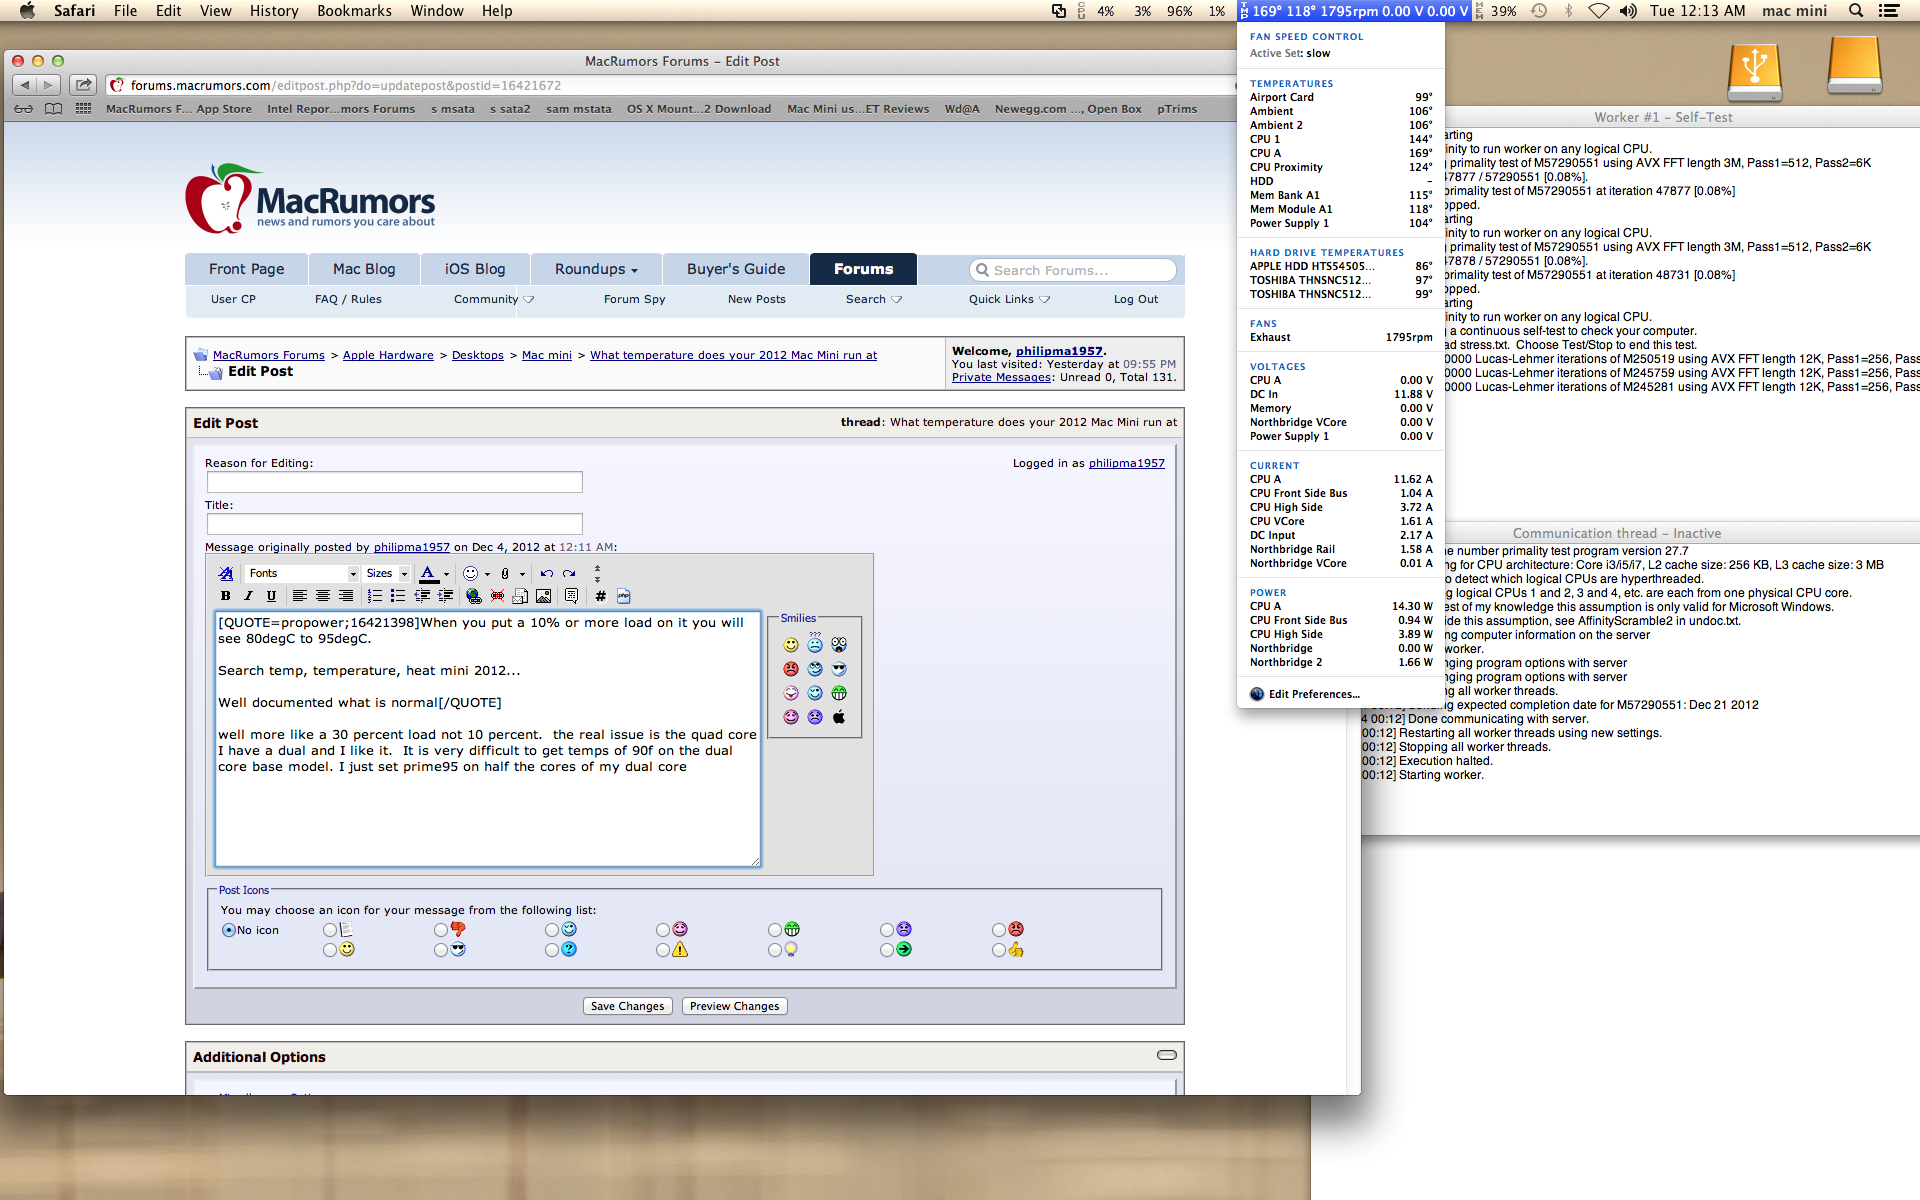Apply underline formatting in the post editor
Screen dimensions: 1920x1200
click(x=271, y=596)
